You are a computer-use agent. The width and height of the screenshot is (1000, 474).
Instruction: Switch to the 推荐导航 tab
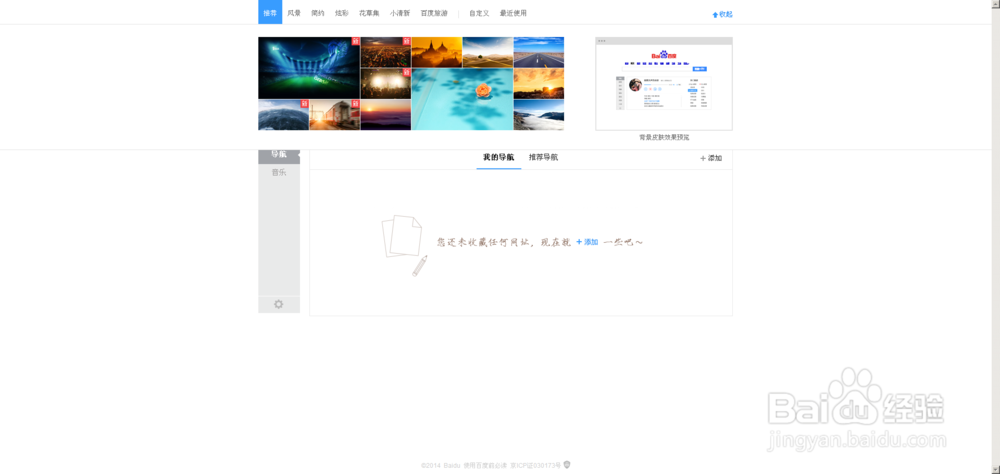543,158
